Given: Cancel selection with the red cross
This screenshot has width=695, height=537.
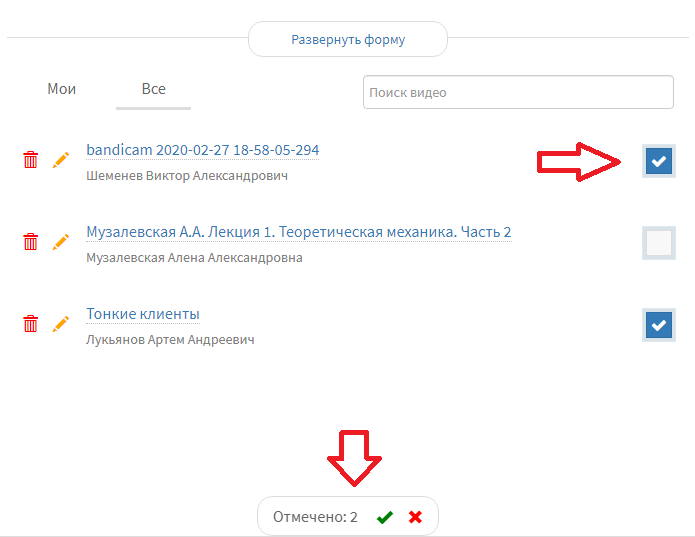Looking at the screenshot, I should 415,517.
